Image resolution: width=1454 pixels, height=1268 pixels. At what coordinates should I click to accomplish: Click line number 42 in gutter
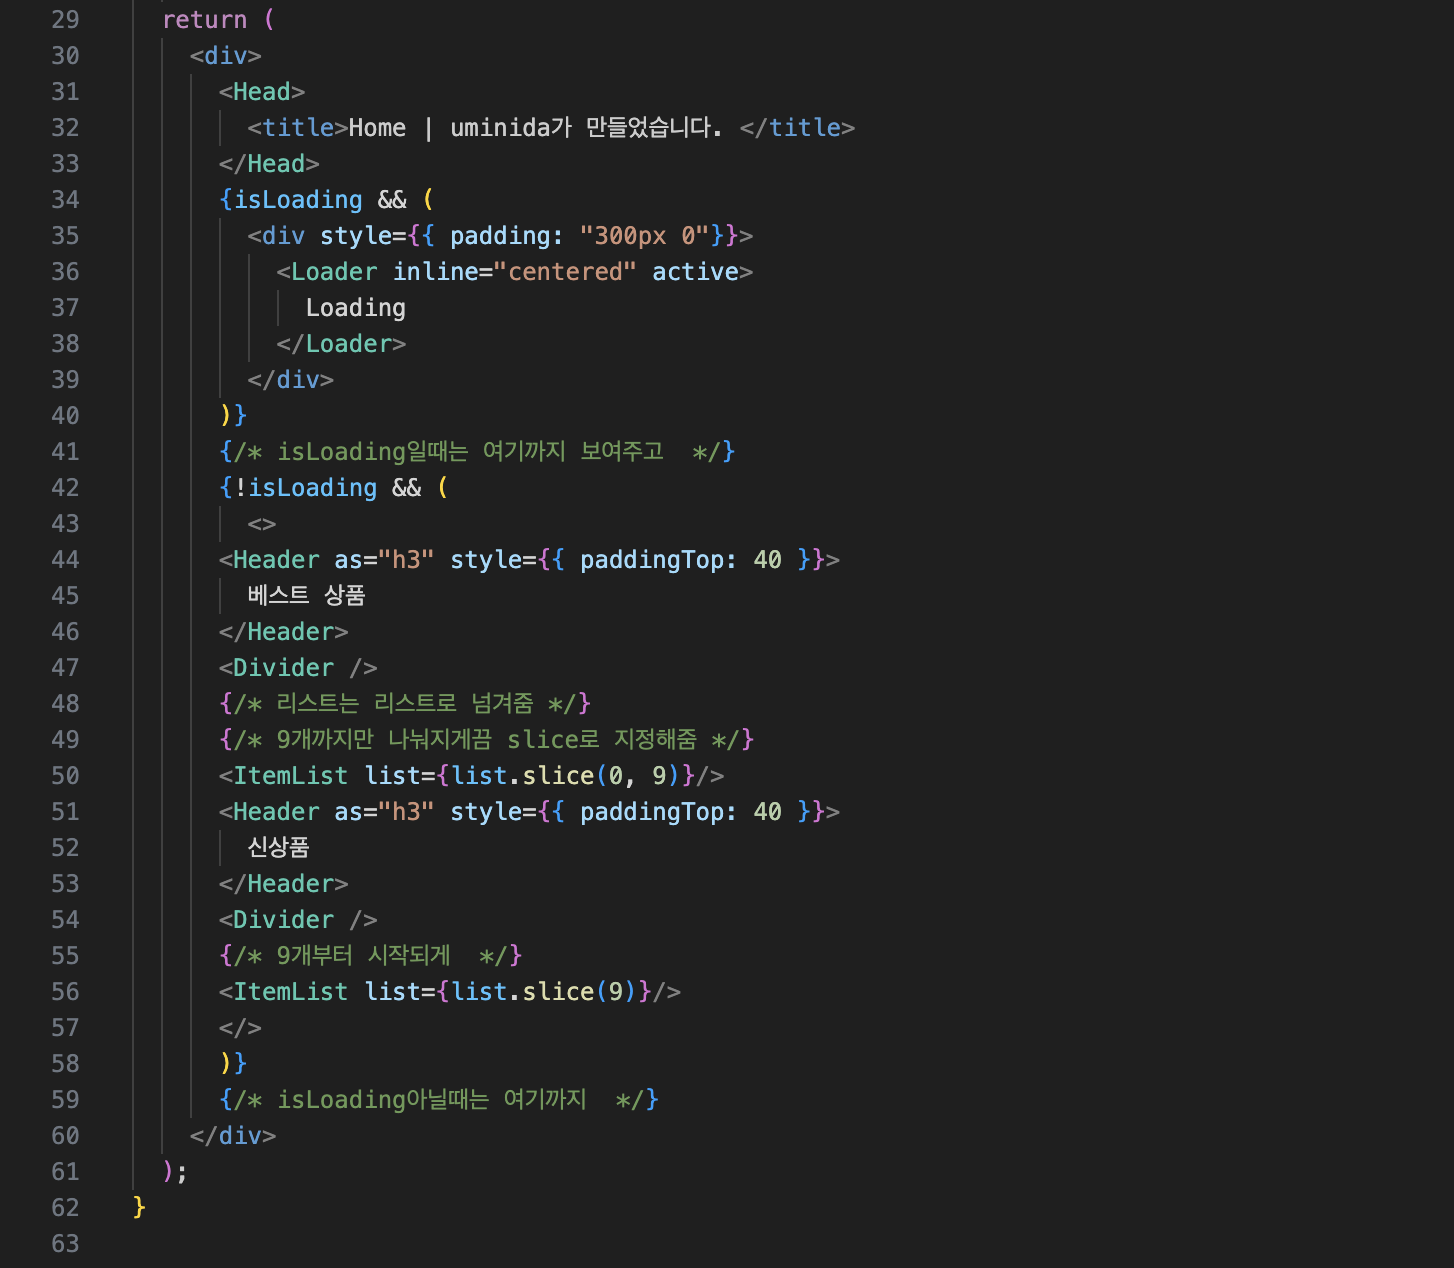[65, 488]
